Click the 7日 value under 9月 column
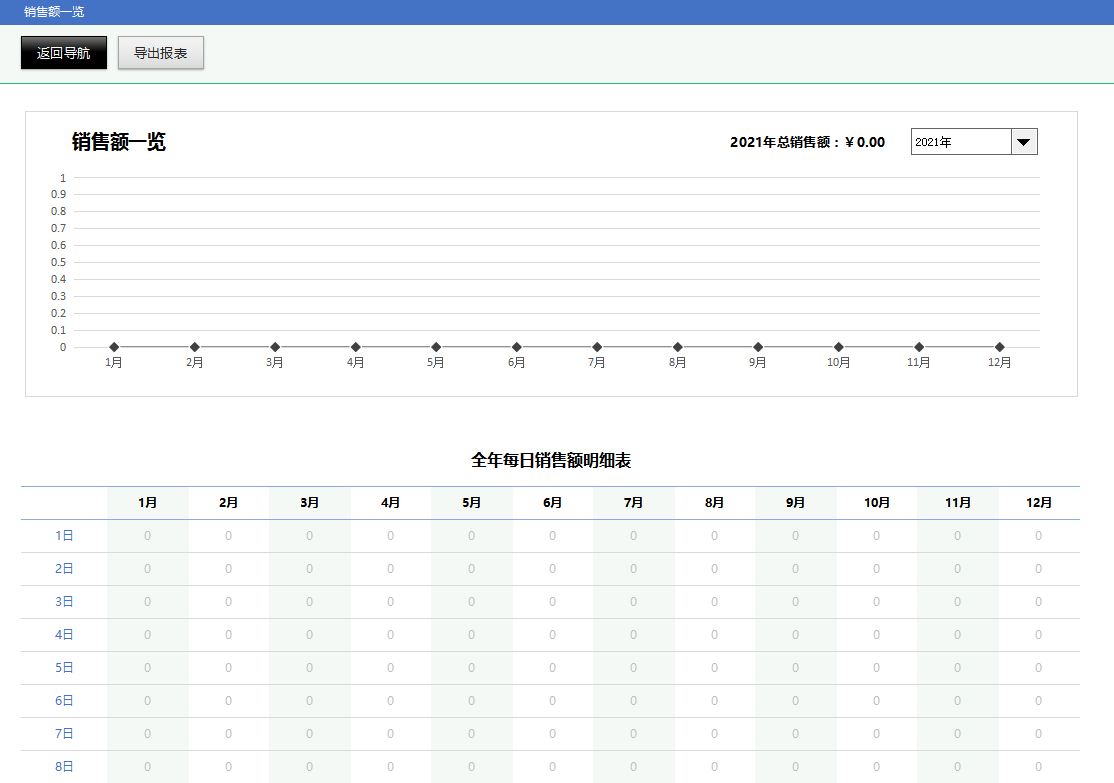Viewport: 1114px width, 783px height. coord(796,733)
